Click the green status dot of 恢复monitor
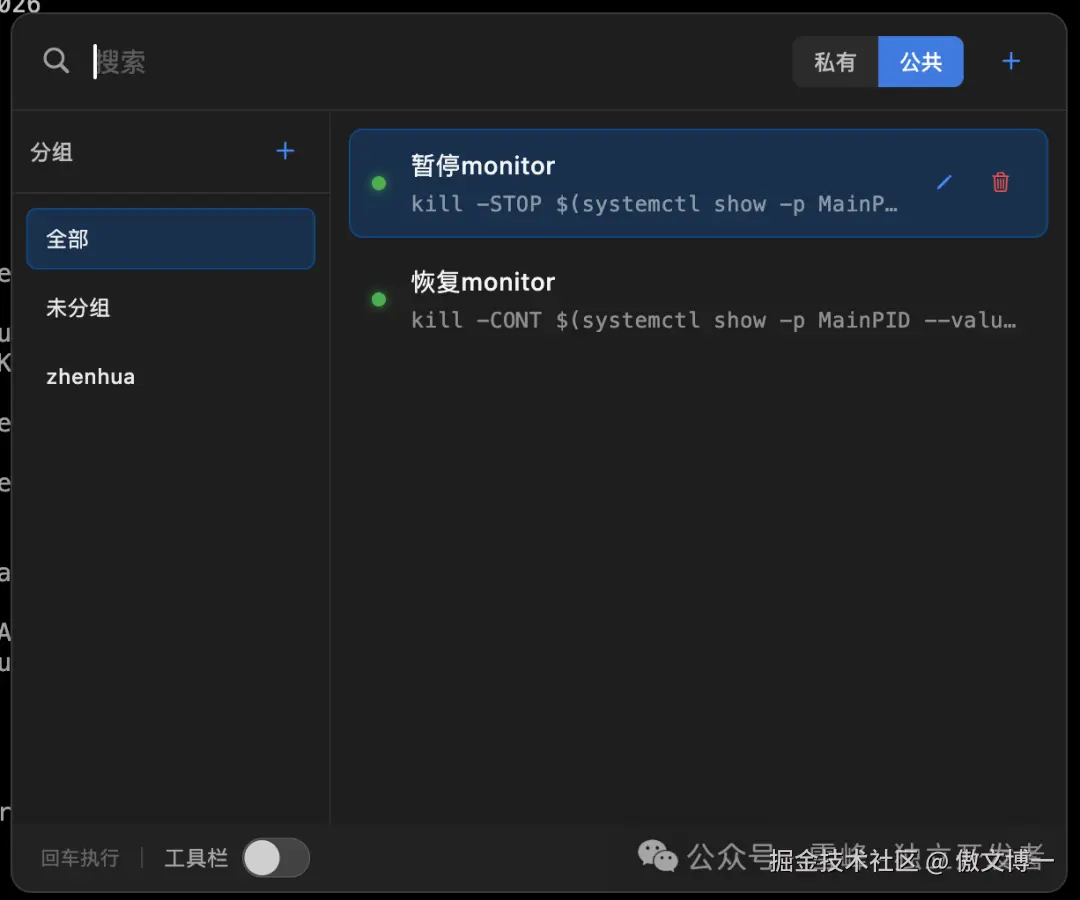This screenshot has height=900, width=1080. tap(379, 299)
